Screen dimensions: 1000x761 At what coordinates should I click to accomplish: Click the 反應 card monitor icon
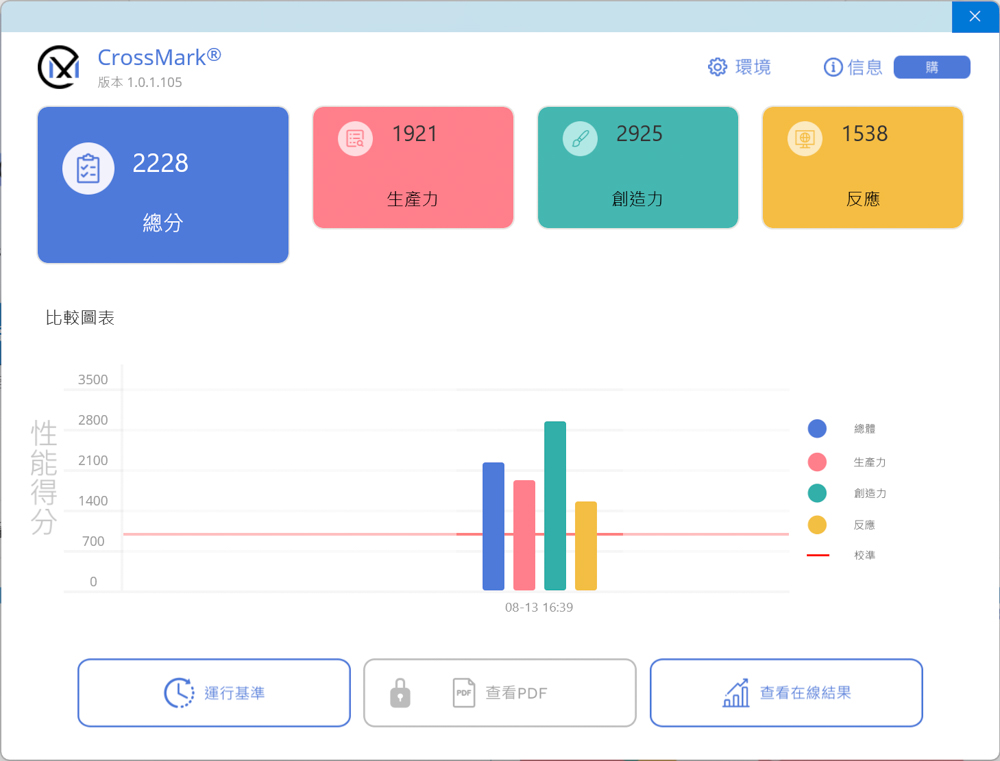[x=804, y=139]
